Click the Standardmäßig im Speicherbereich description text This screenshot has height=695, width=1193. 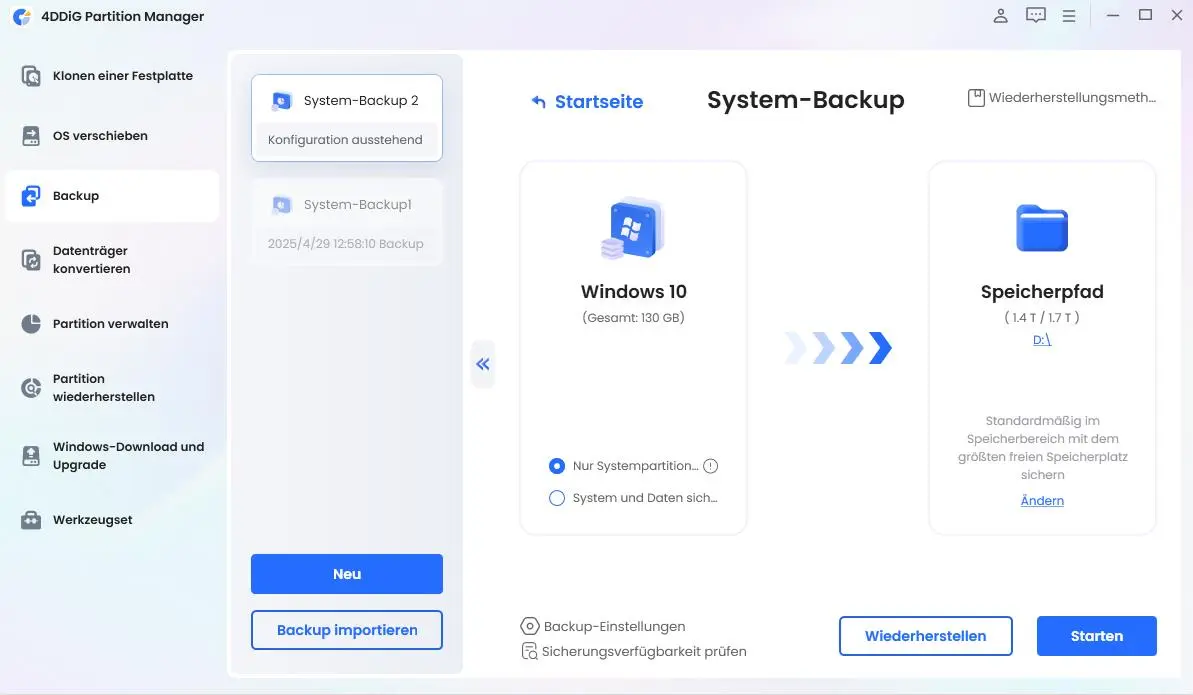1042,448
